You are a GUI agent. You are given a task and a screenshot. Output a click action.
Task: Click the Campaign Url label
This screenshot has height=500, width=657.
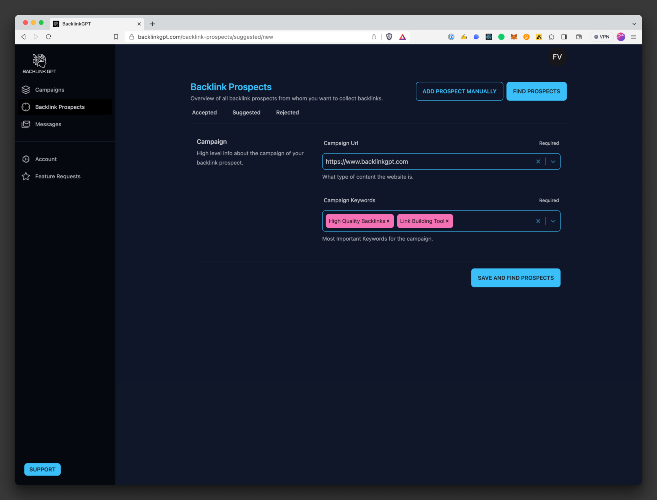coord(341,143)
